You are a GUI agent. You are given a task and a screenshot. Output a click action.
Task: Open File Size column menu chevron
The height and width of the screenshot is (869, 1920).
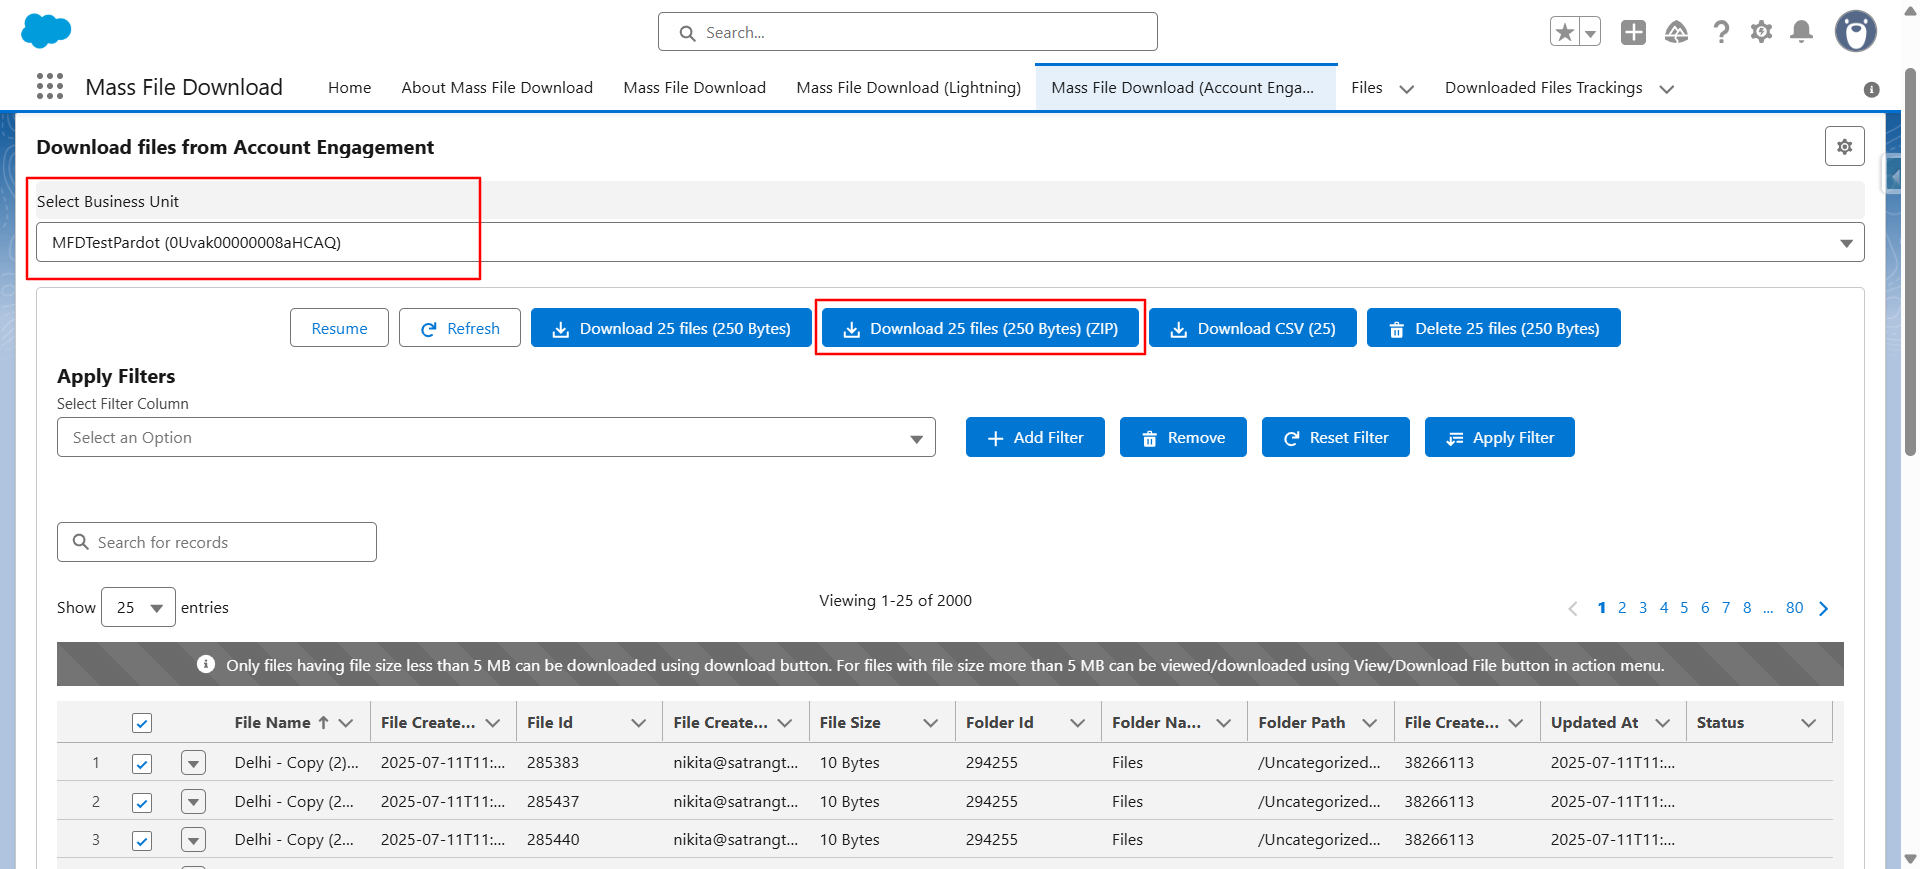[931, 722]
